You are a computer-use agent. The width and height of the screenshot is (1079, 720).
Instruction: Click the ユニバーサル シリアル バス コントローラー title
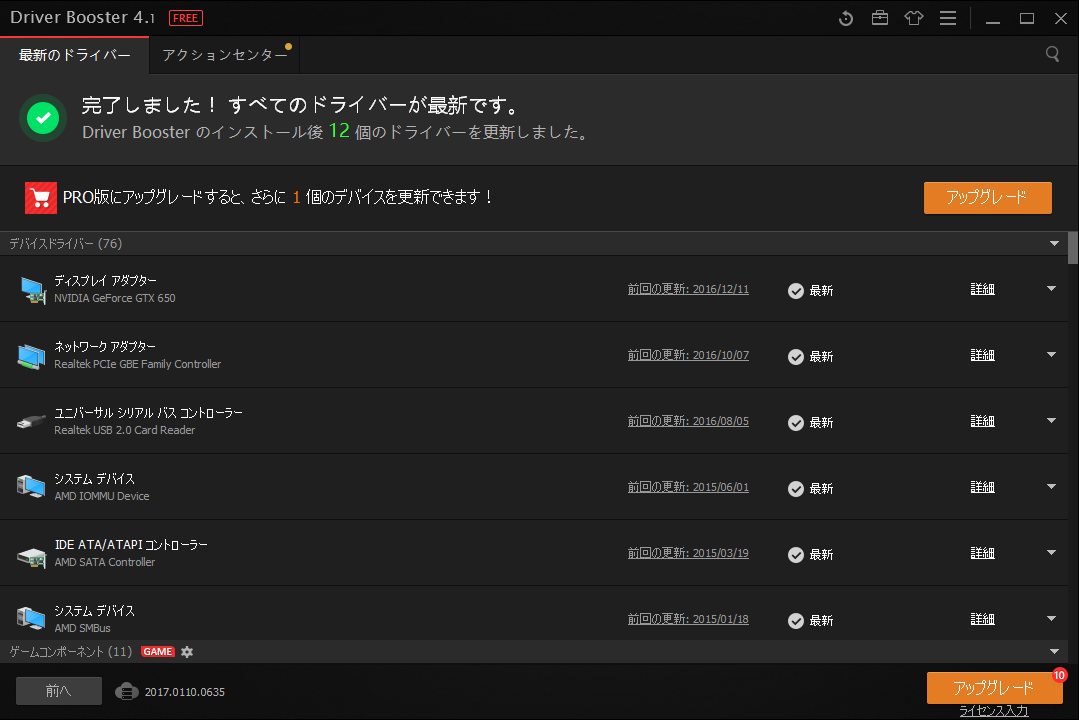pos(149,413)
